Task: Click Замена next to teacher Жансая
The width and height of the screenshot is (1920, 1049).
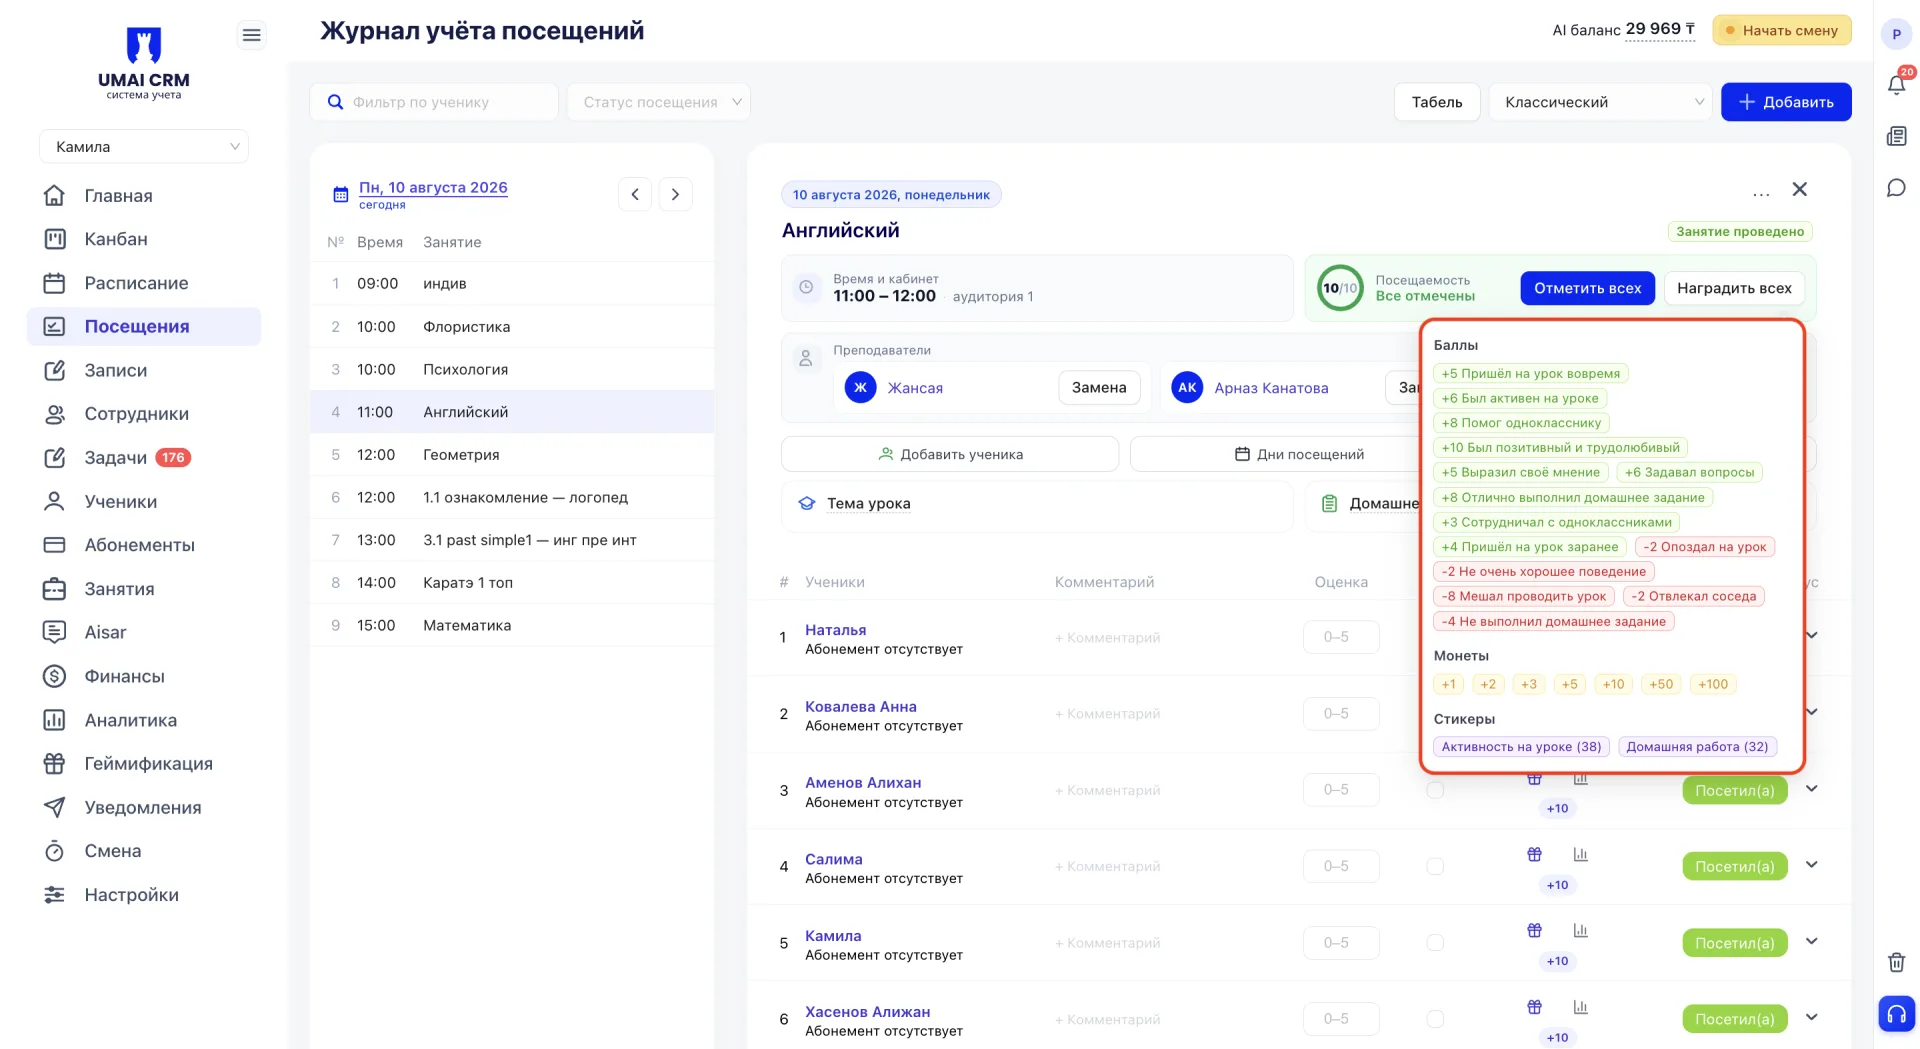Action: pyautogui.click(x=1099, y=387)
